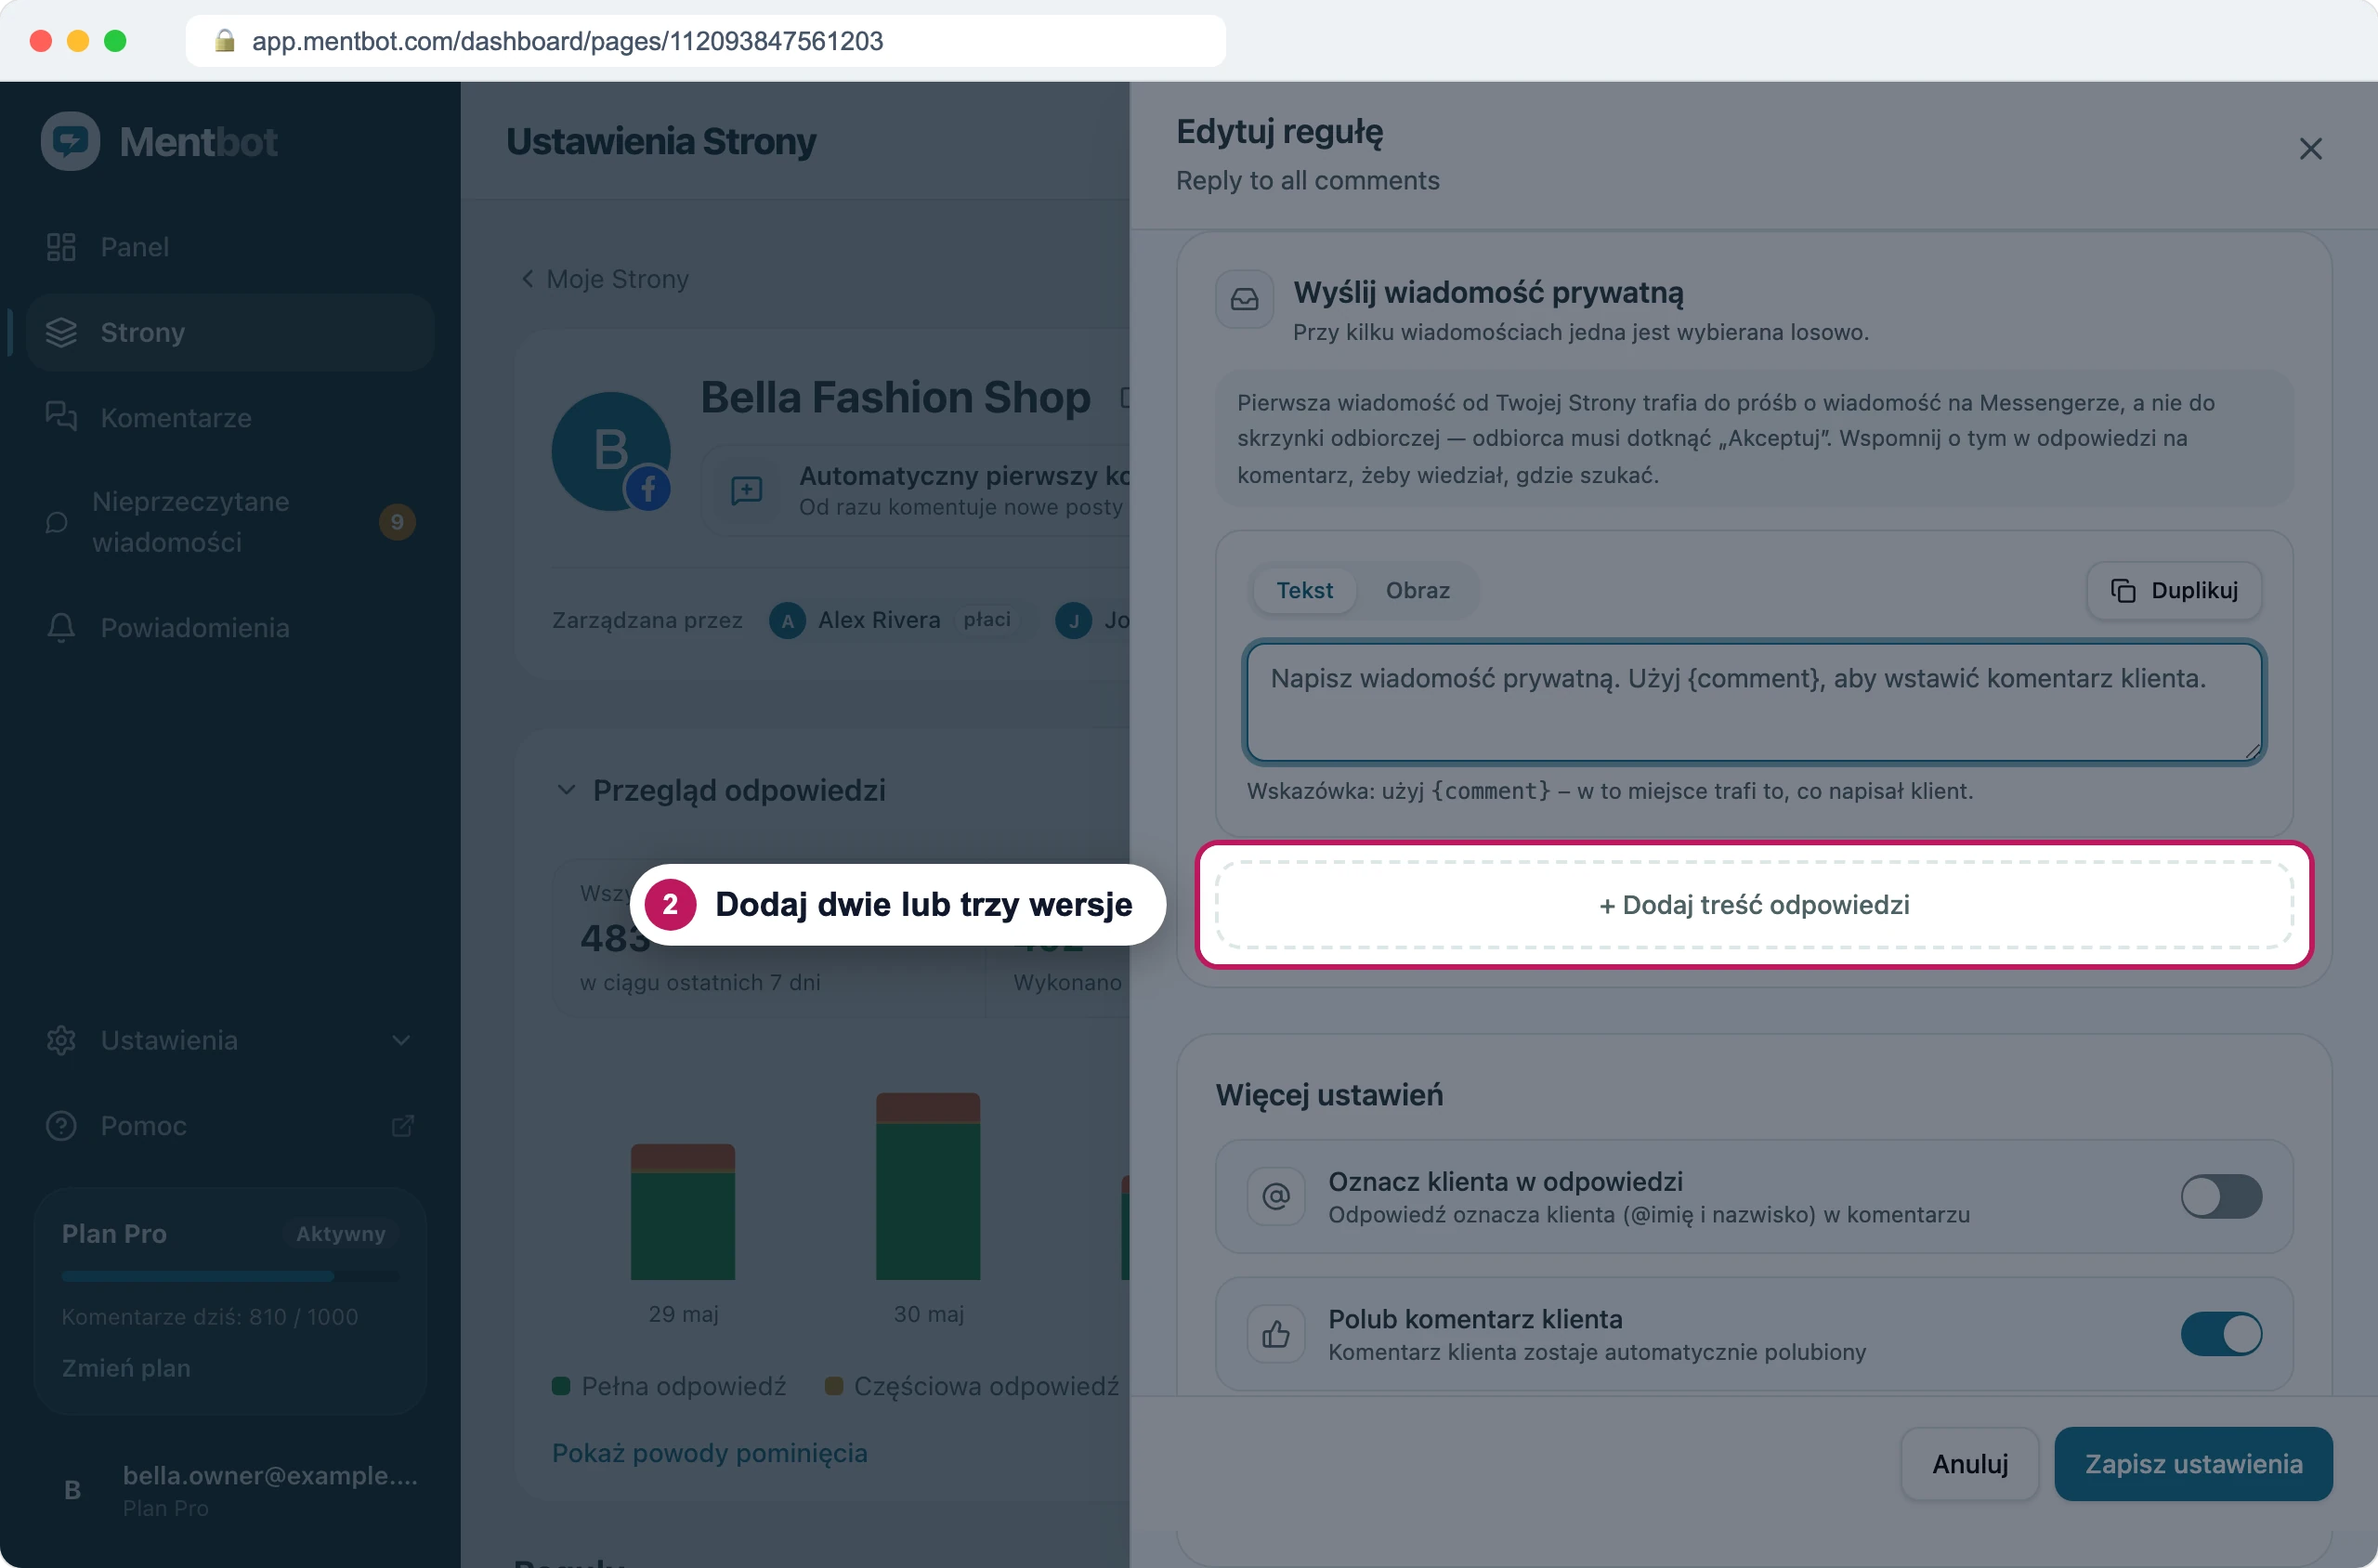Click Dodaj treść odpowiedzi button
This screenshot has width=2378, height=1568.
pyautogui.click(x=1754, y=905)
